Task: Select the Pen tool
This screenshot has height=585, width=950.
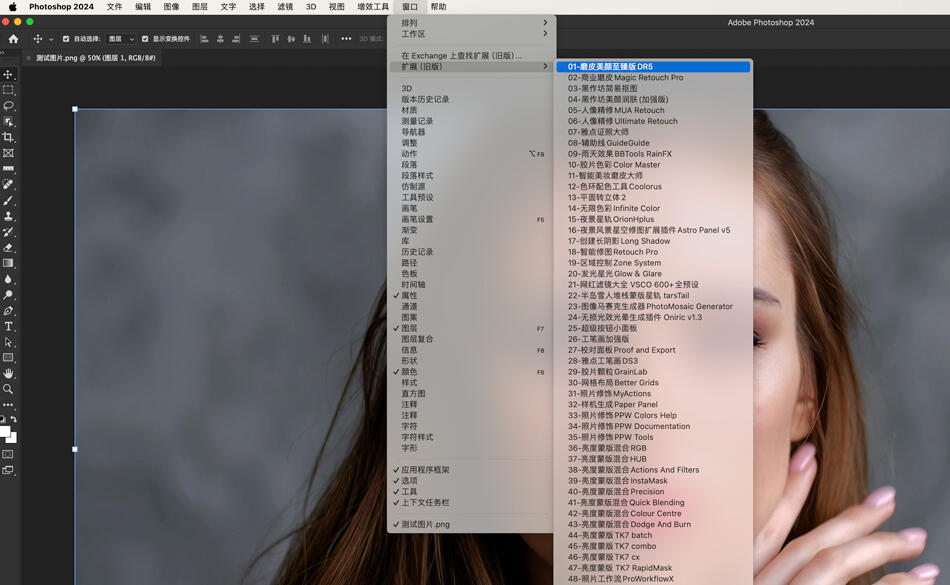Action: coord(8,311)
